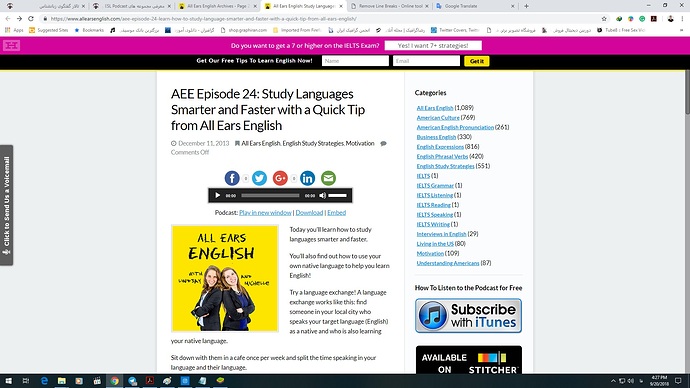Viewport: 690px width, 388px height.
Task: Bookmark this page with star icon
Action: 604,18
